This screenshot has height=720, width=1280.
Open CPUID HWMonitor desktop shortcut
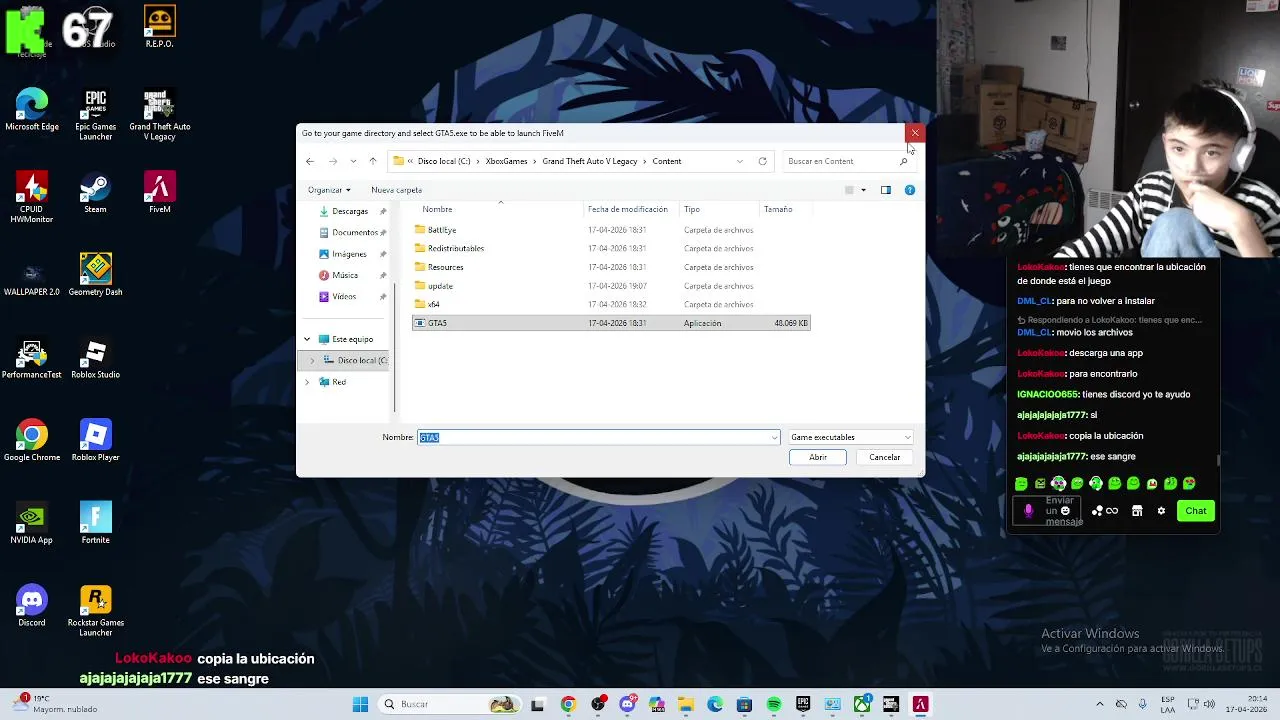[32, 198]
